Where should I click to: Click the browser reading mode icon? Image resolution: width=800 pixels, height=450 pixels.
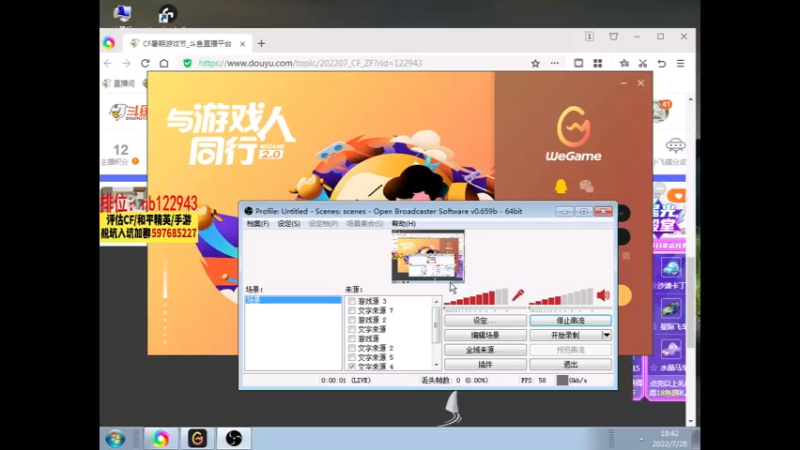[579, 63]
